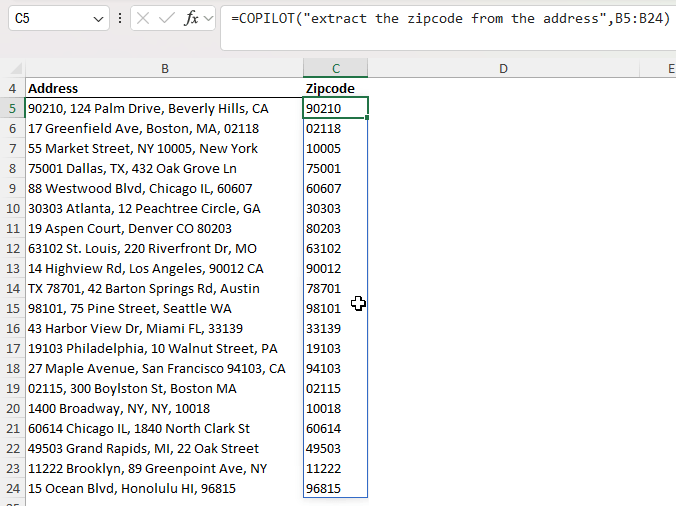Click zipcode cell 19103
The width and height of the screenshot is (676, 506).
(x=335, y=348)
